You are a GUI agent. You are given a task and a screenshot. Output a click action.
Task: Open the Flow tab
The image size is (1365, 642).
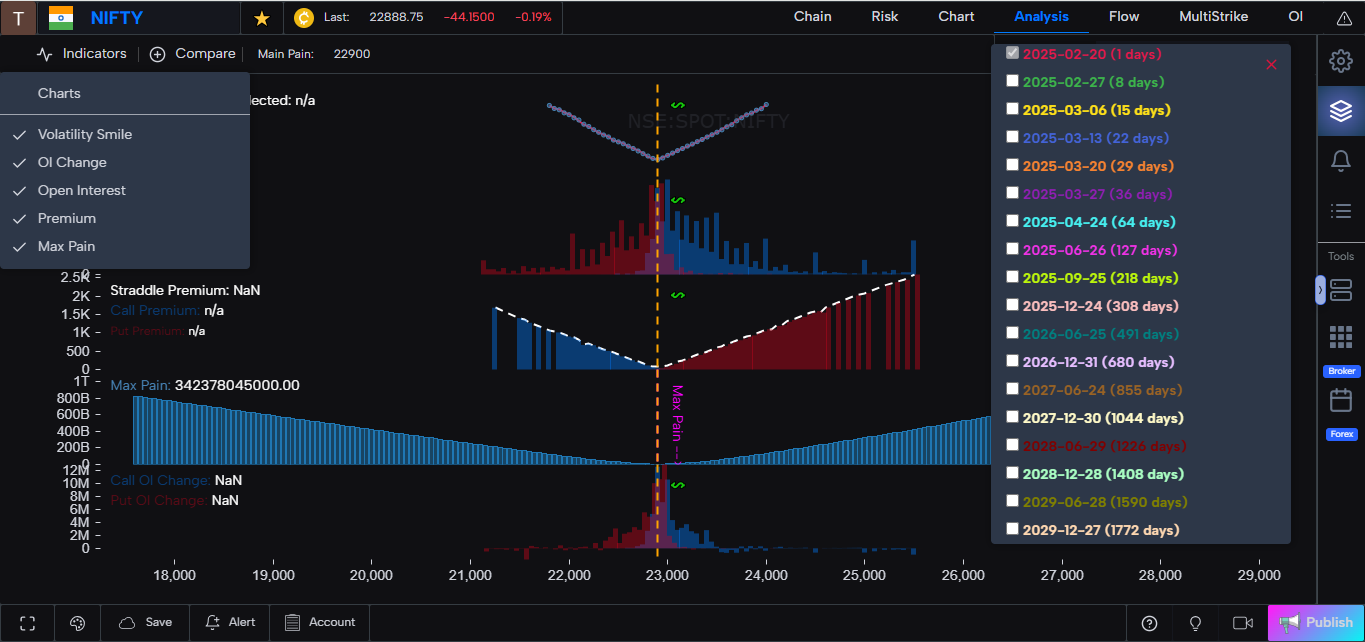[x=1124, y=17]
